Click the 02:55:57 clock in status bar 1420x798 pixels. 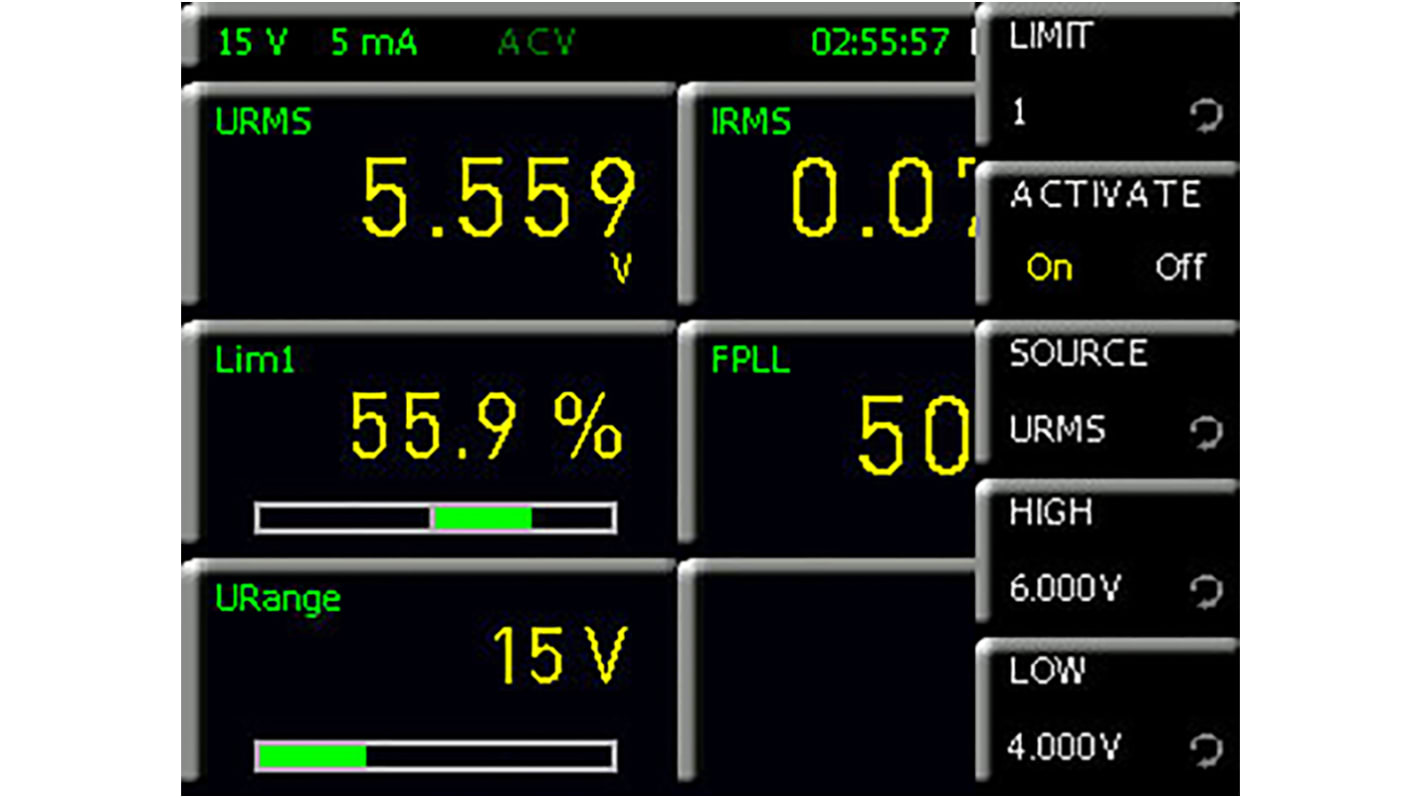pyautogui.click(x=881, y=43)
